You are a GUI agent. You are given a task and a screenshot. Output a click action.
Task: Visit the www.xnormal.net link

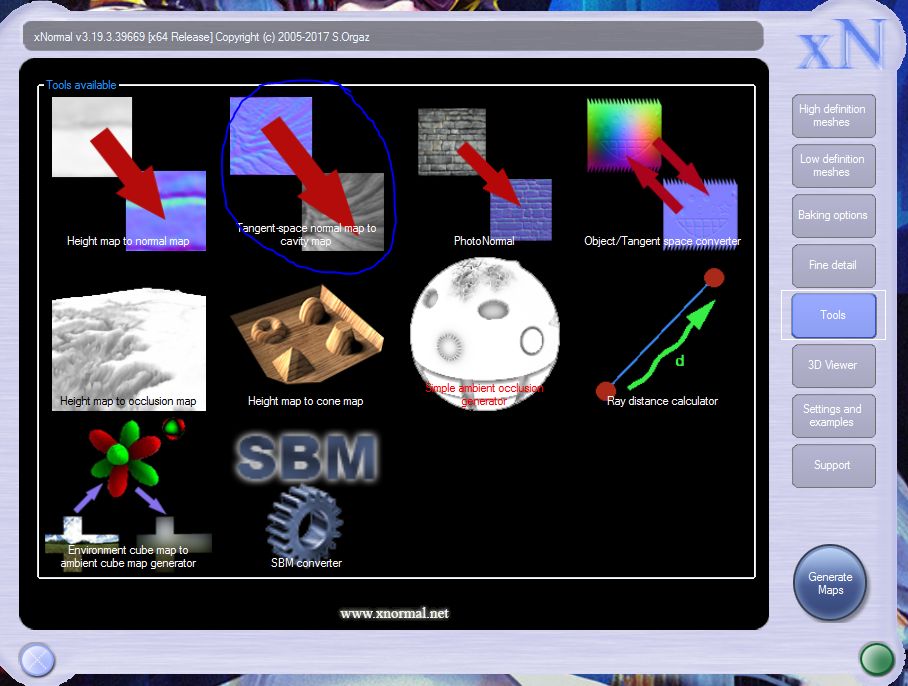[394, 614]
